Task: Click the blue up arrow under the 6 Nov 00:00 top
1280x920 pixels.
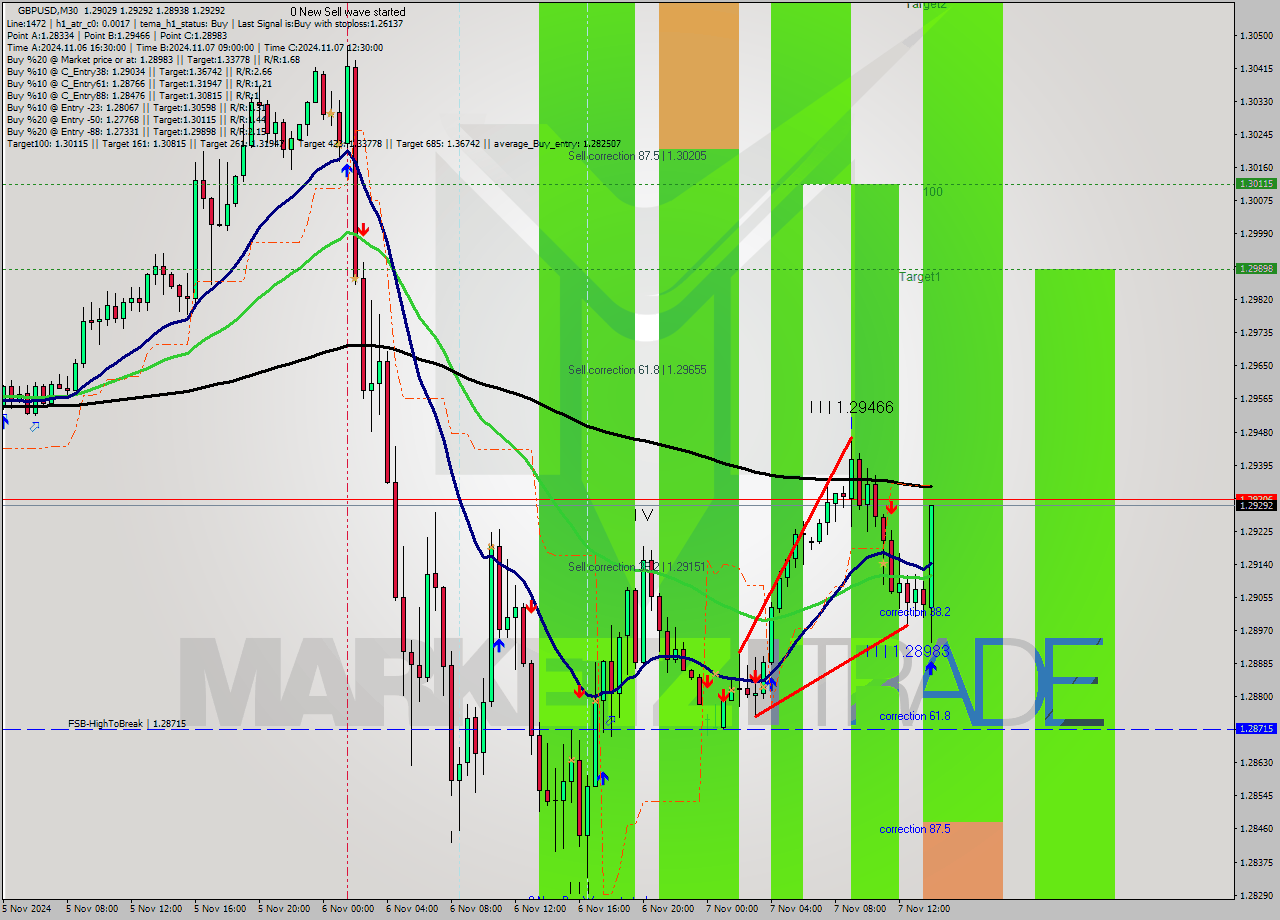Action: (346, 170)
